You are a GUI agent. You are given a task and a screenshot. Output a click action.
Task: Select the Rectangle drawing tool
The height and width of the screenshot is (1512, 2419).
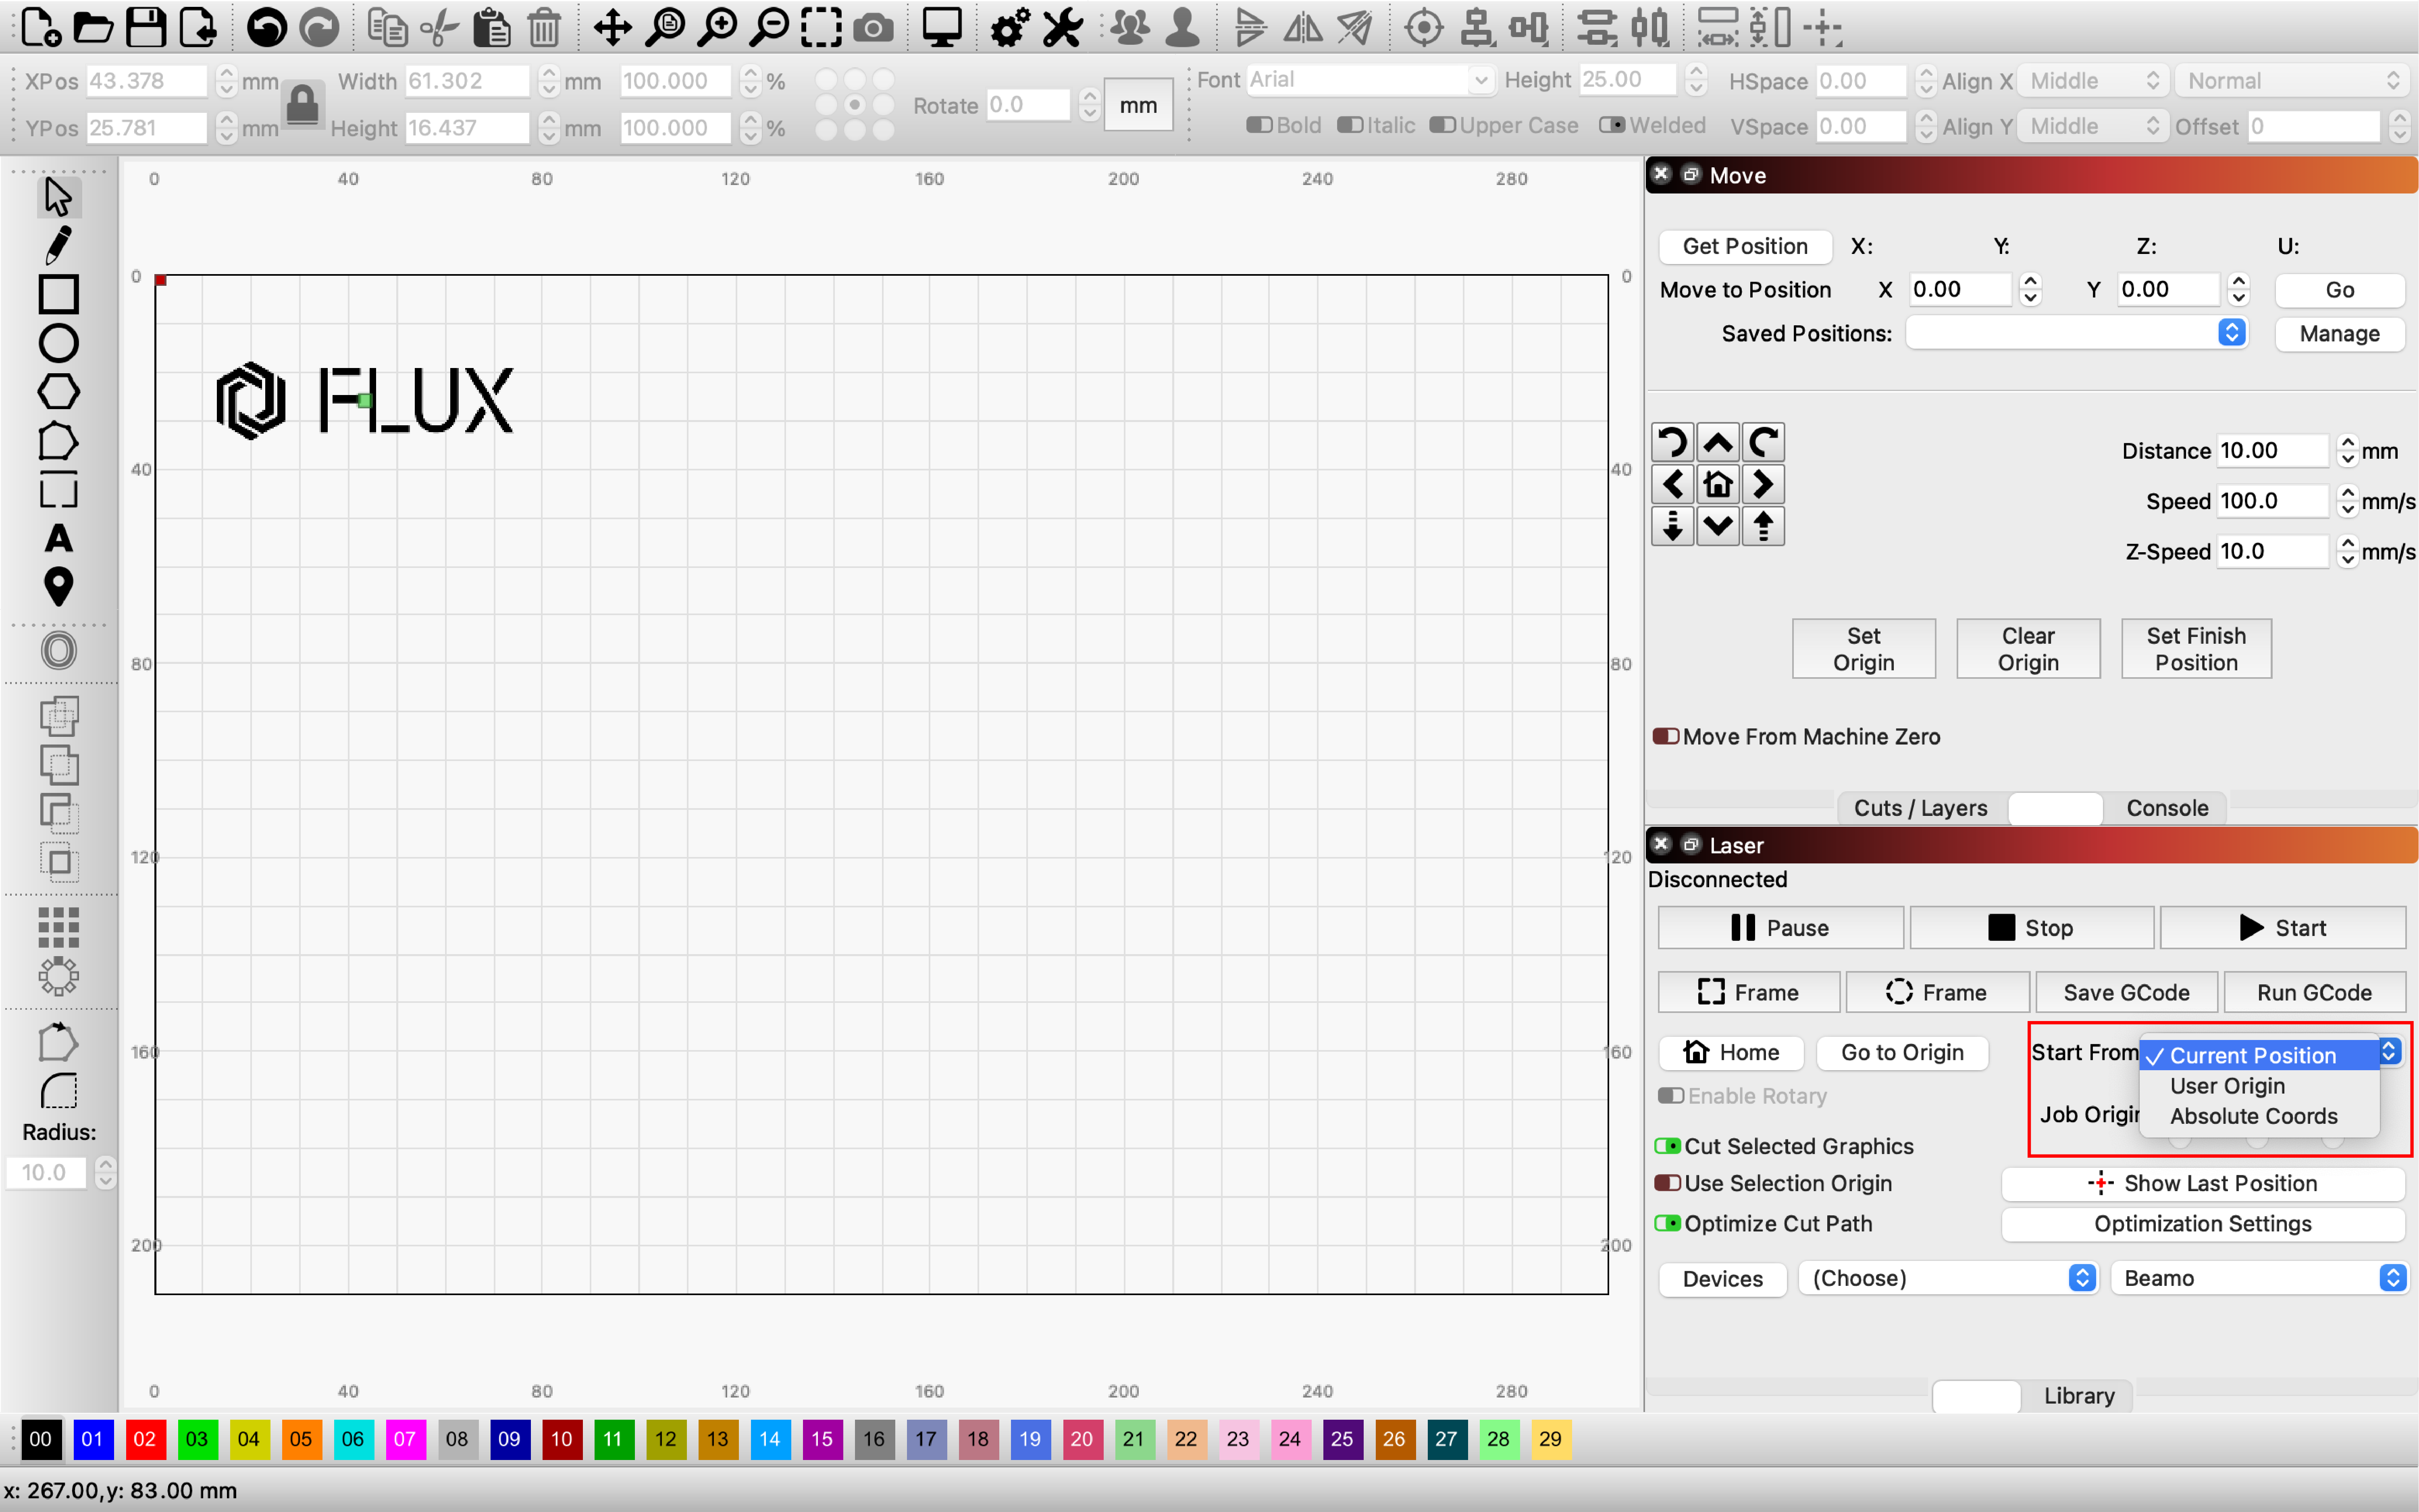(x=58, y=294)
